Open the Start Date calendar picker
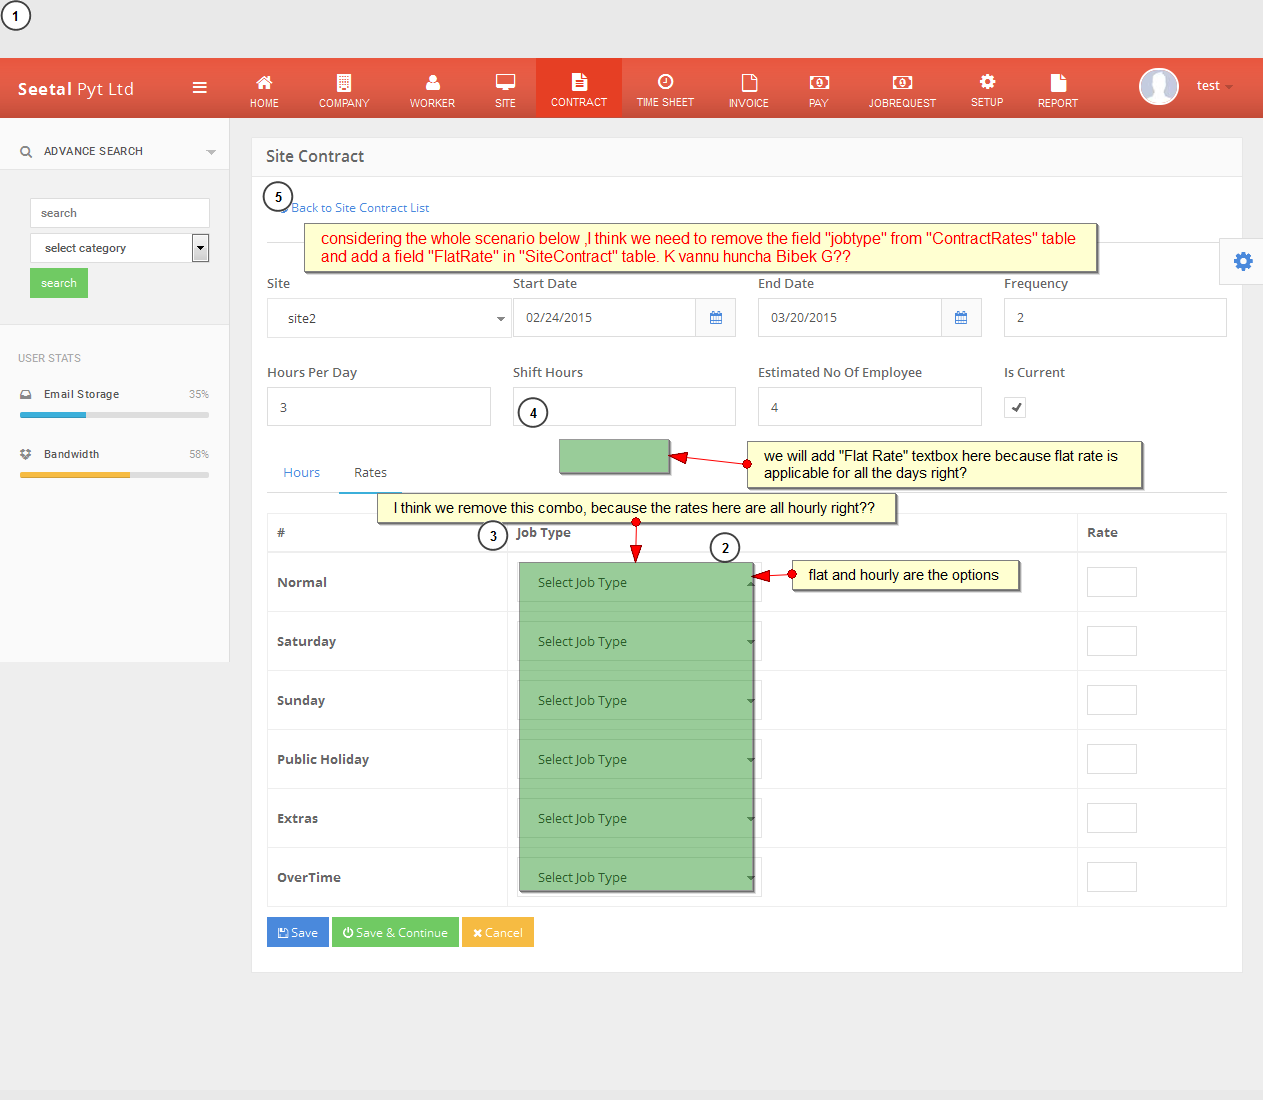 tap(716, 318)
